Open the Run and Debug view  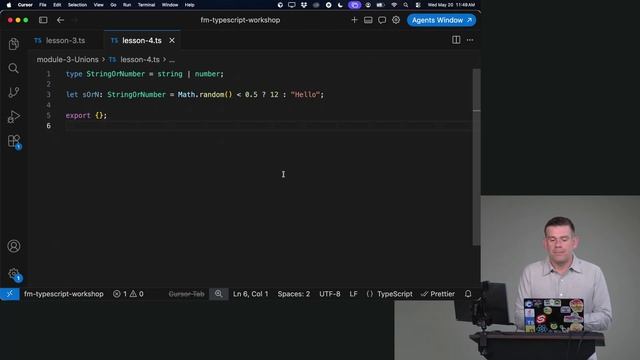click(x=13, y=117)
